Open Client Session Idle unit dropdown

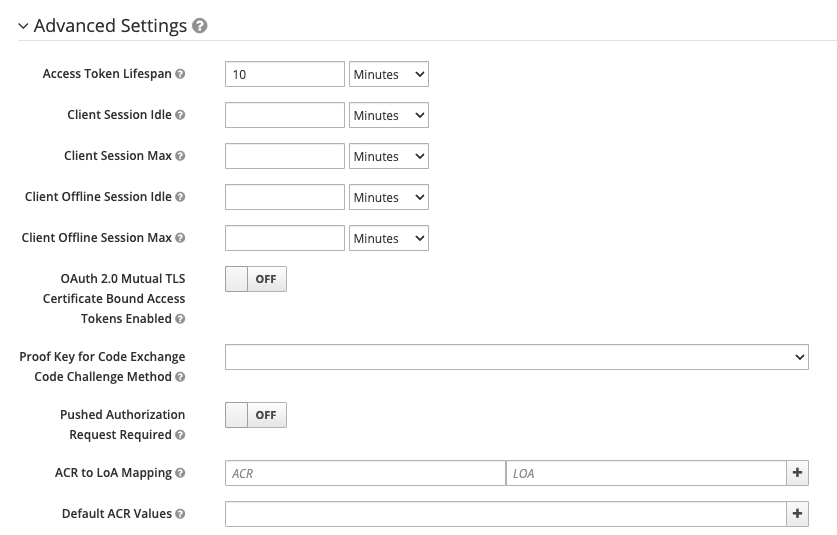point(389,115)
